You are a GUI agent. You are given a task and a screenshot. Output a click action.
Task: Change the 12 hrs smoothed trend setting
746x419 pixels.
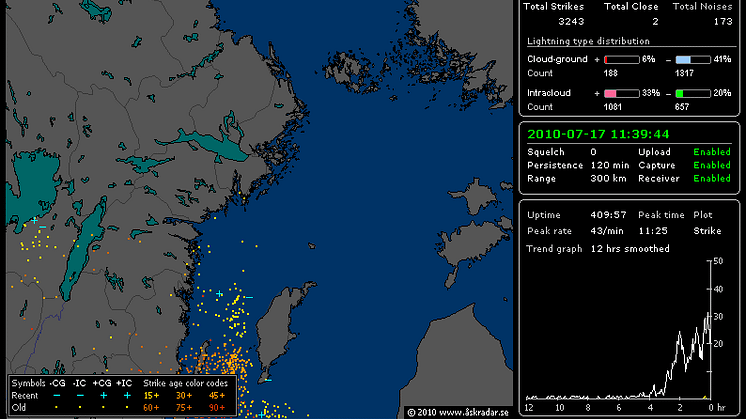(x=630, y=248)
